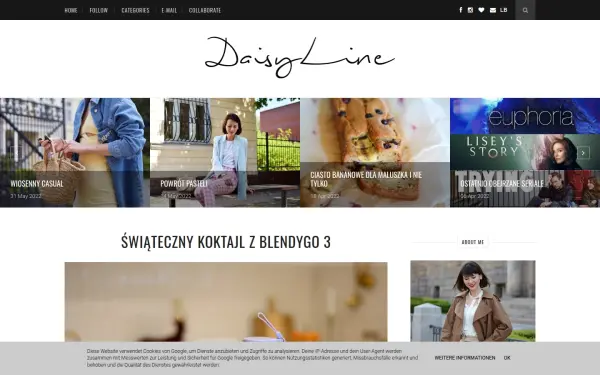600x375 pixels.
Task: Open the Powrót Pasteli post
Action: click(184, 184)
